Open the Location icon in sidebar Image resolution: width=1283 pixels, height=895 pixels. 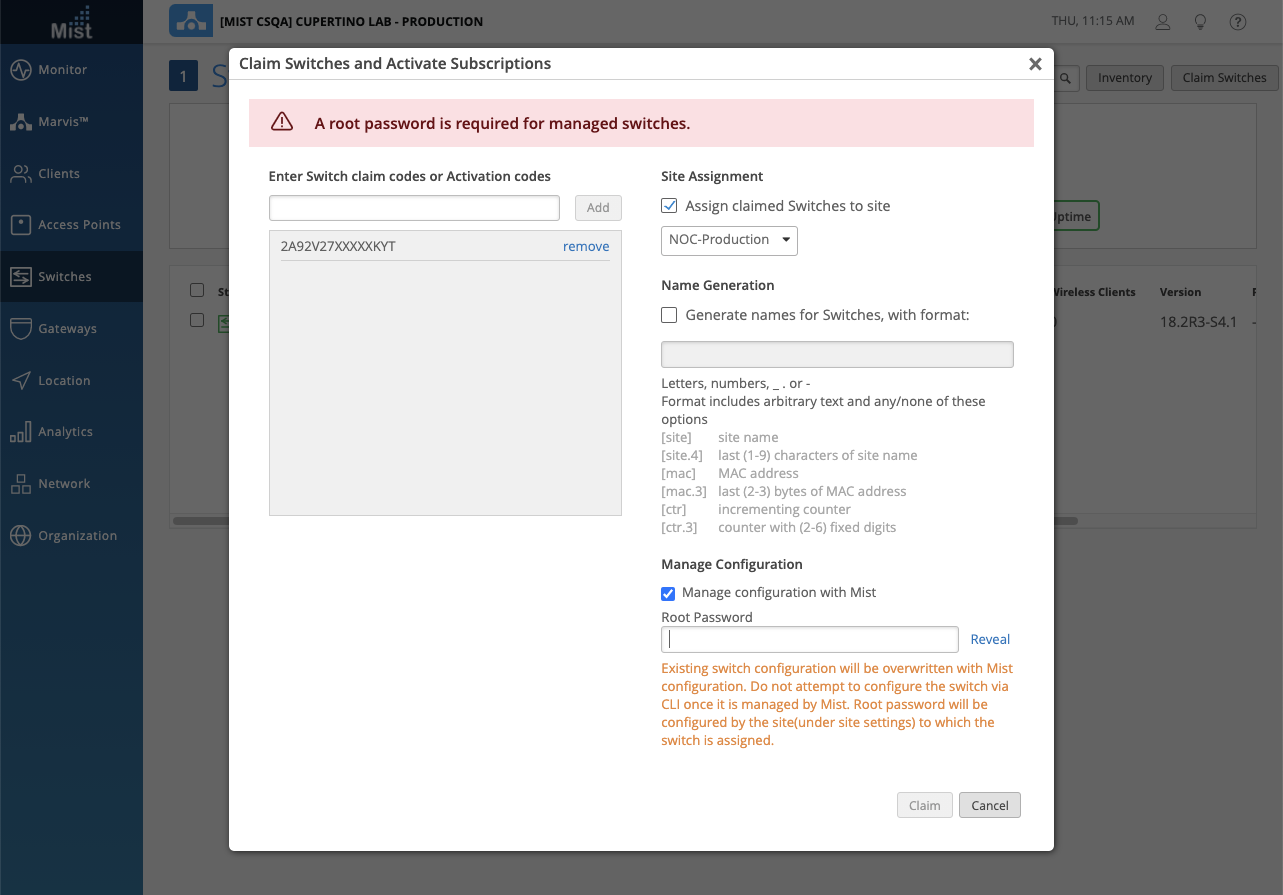pyautogui.click(x=21, y=381)
